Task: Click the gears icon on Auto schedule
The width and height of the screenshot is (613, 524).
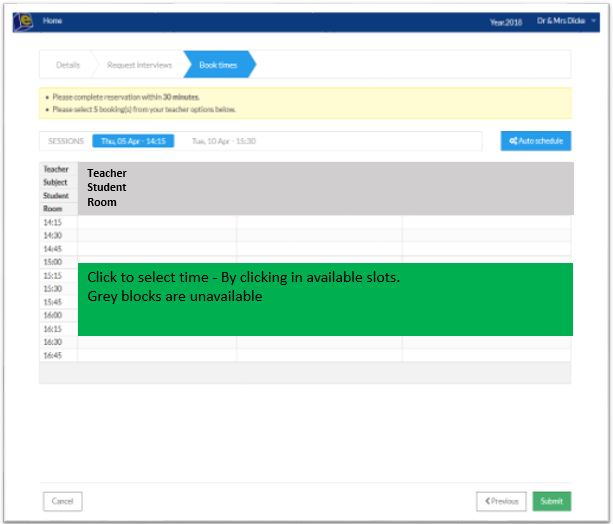Action: pos(513,141)
